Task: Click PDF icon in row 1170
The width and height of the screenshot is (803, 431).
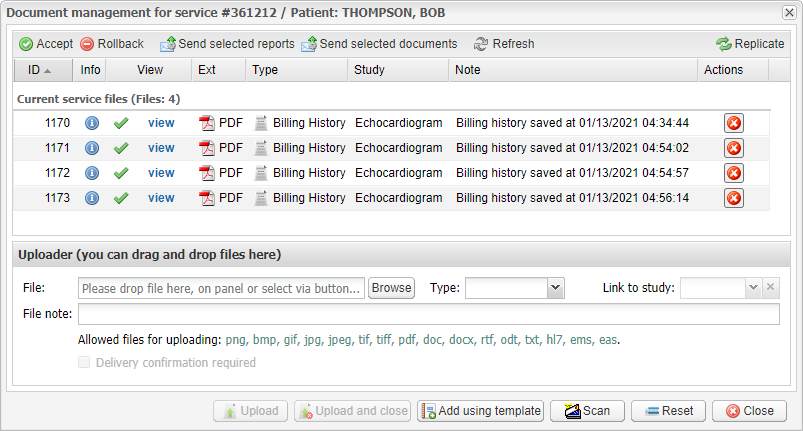Action: coord(207,123)
